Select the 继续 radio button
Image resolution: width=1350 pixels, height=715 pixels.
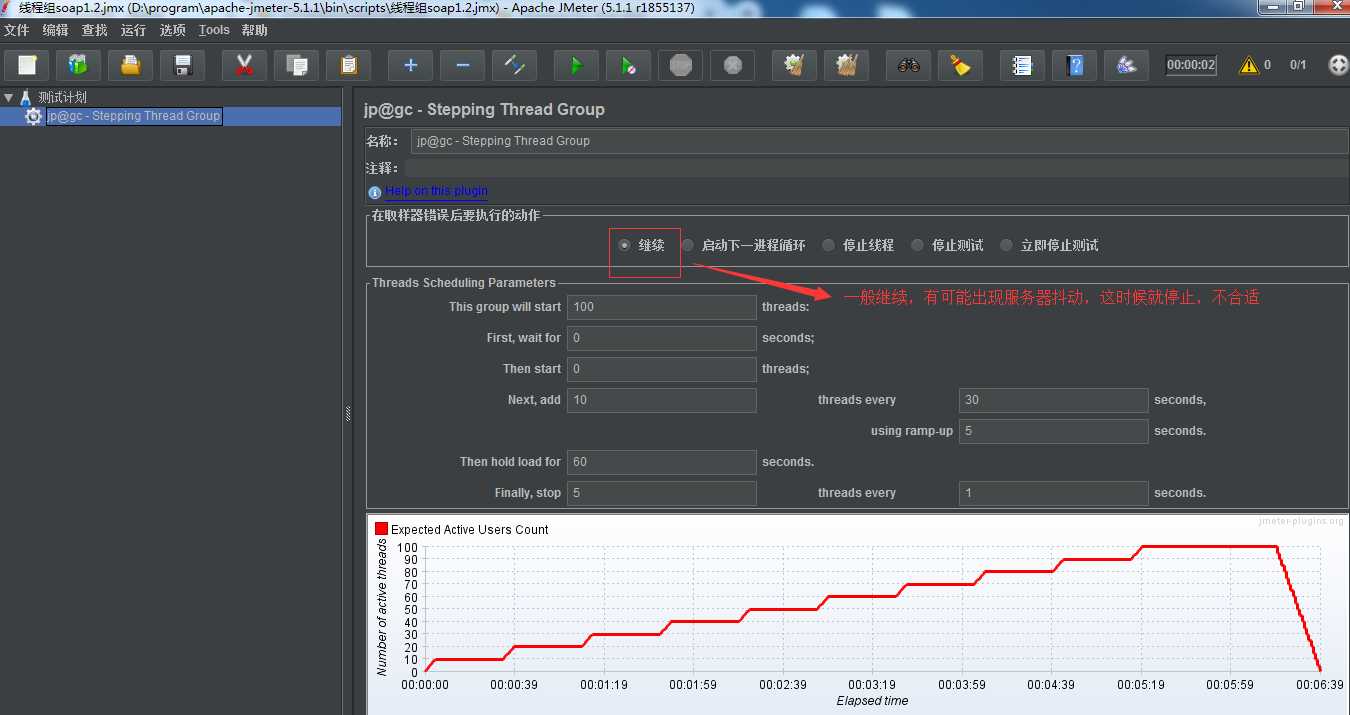tap(625, 245)
